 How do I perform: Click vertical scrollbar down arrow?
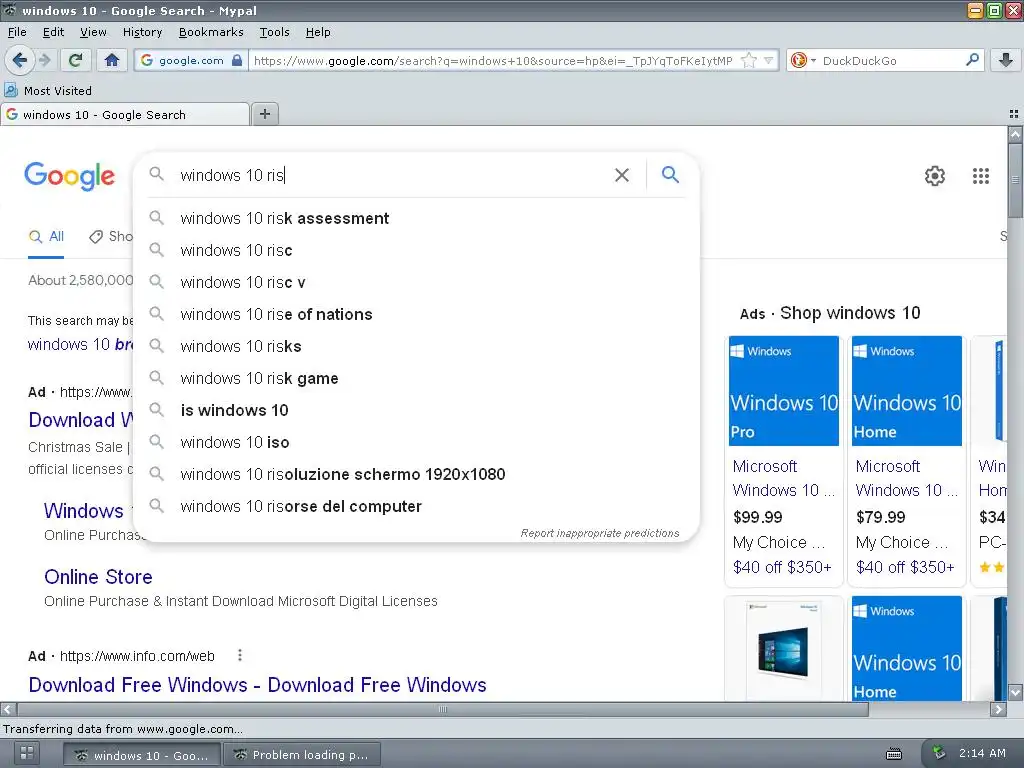click(x=1015, y=692)
